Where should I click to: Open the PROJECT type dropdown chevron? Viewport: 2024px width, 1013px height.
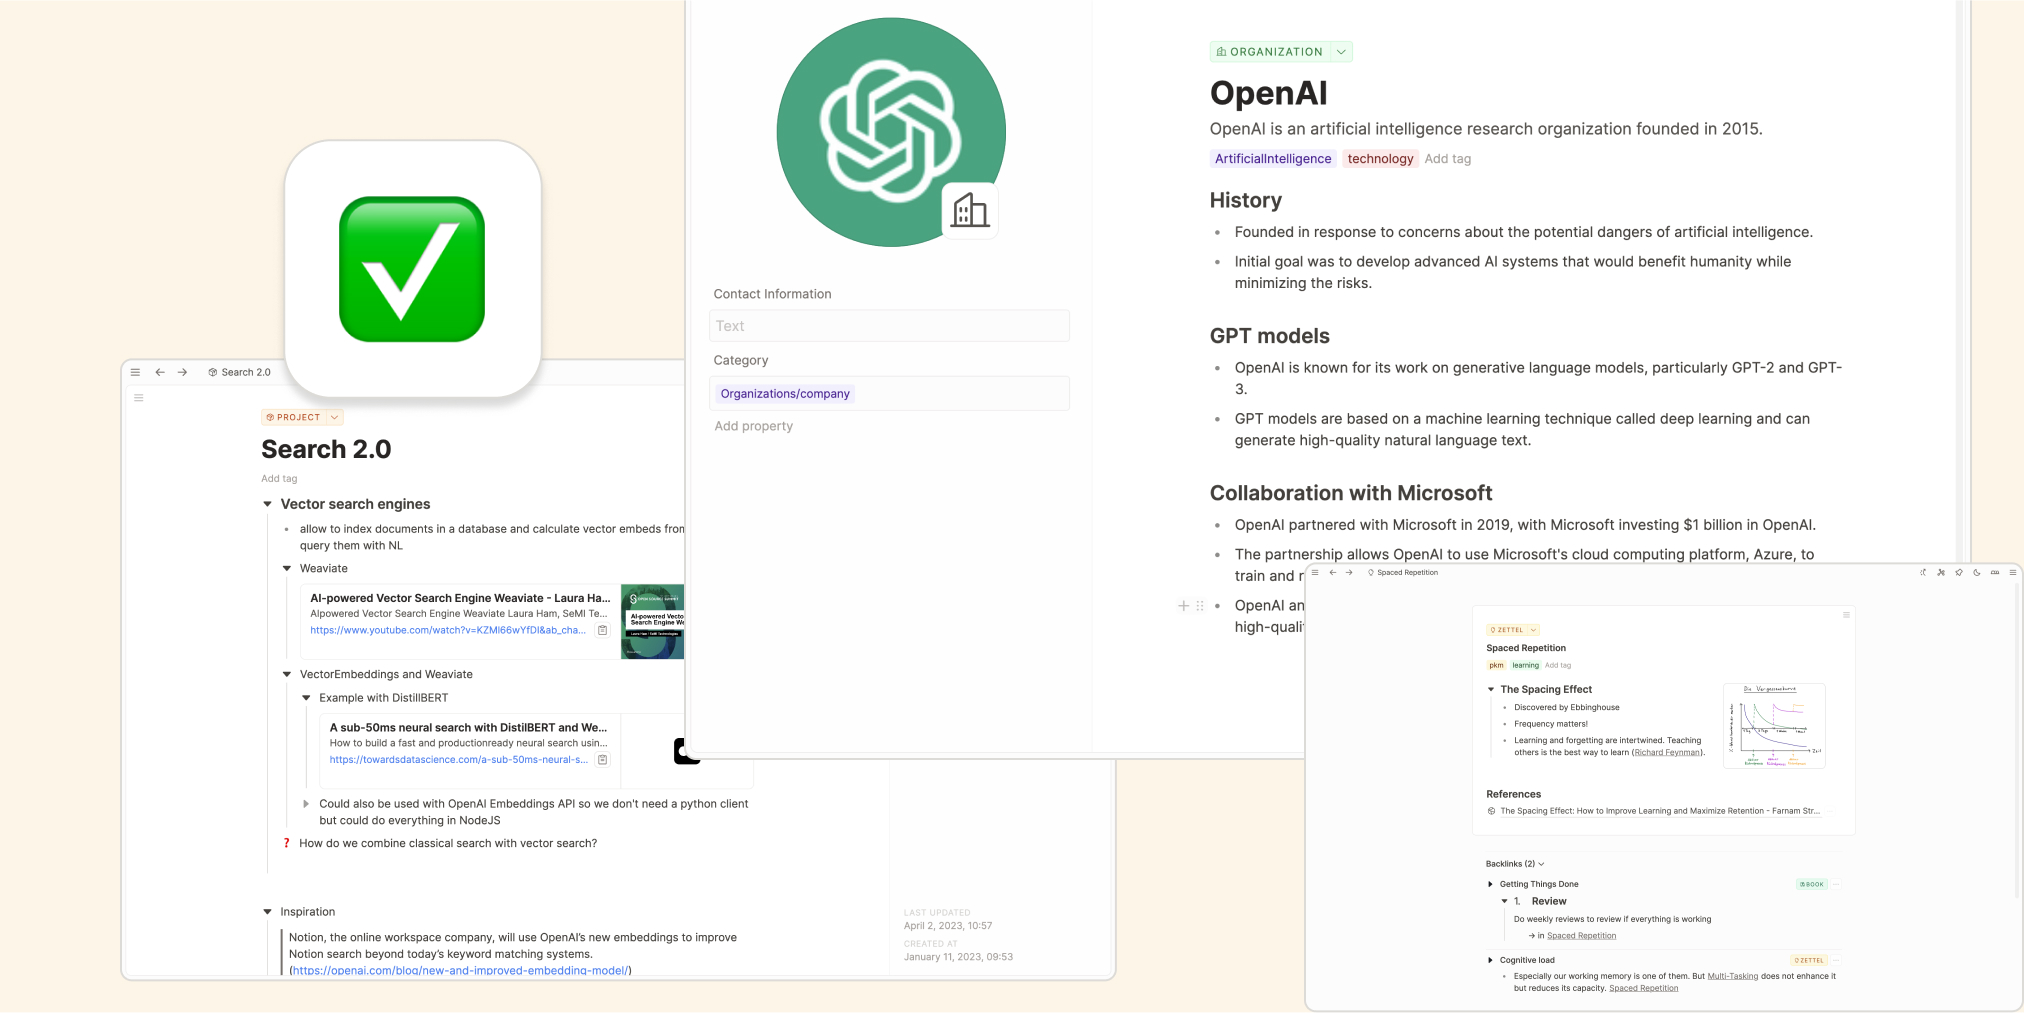click(334, 417)
